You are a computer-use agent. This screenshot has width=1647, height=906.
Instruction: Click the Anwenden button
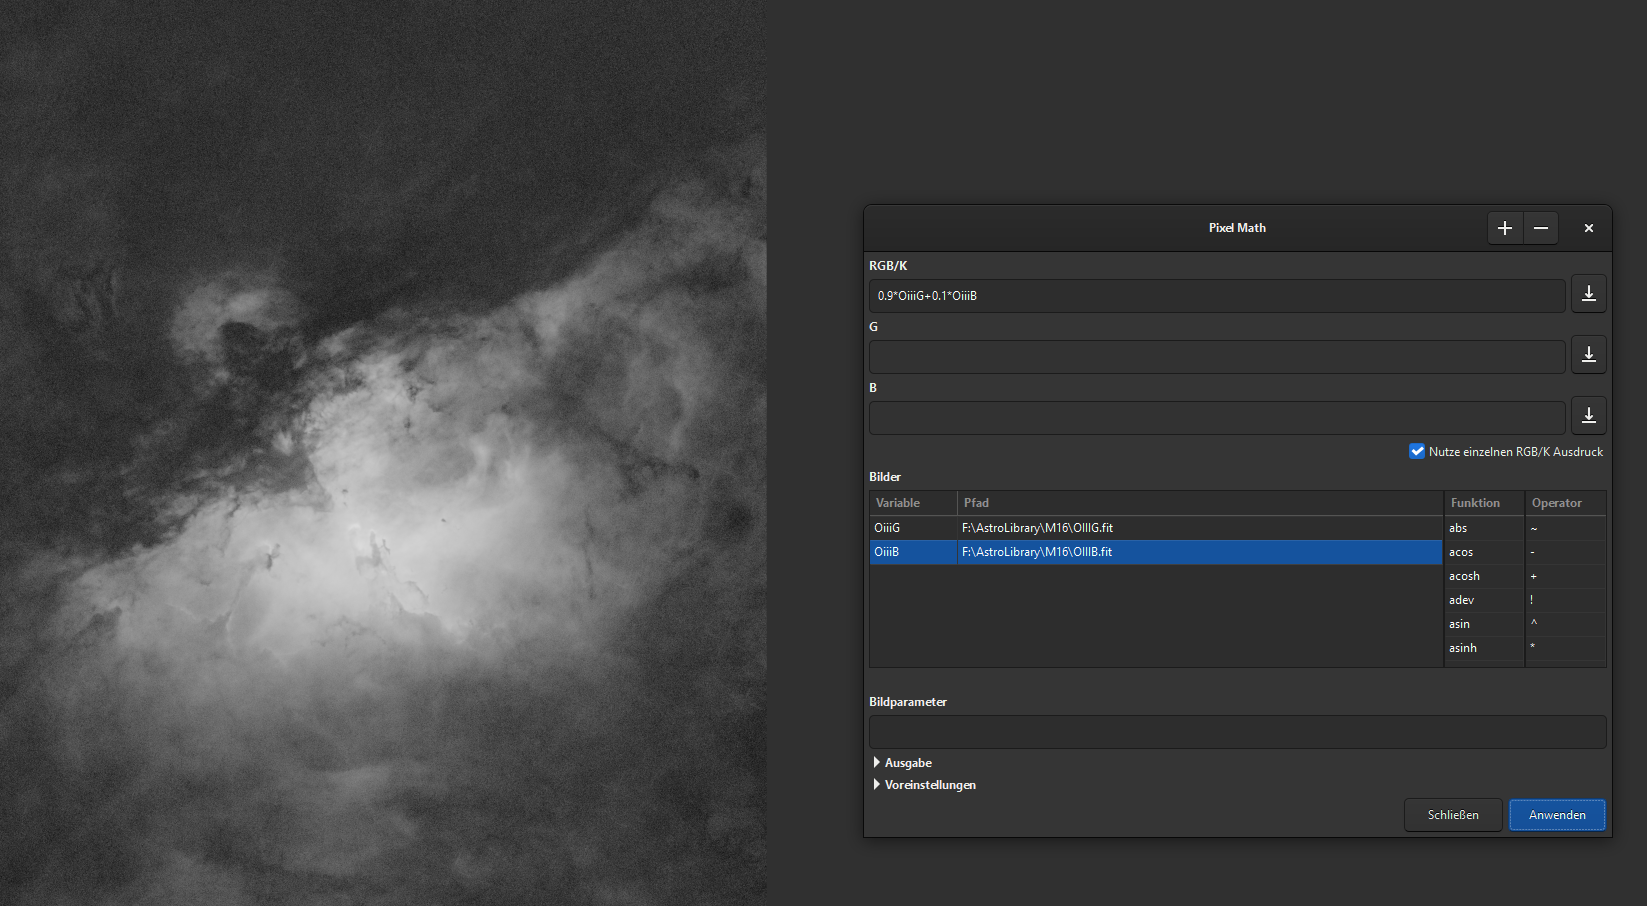(1557, 815)
